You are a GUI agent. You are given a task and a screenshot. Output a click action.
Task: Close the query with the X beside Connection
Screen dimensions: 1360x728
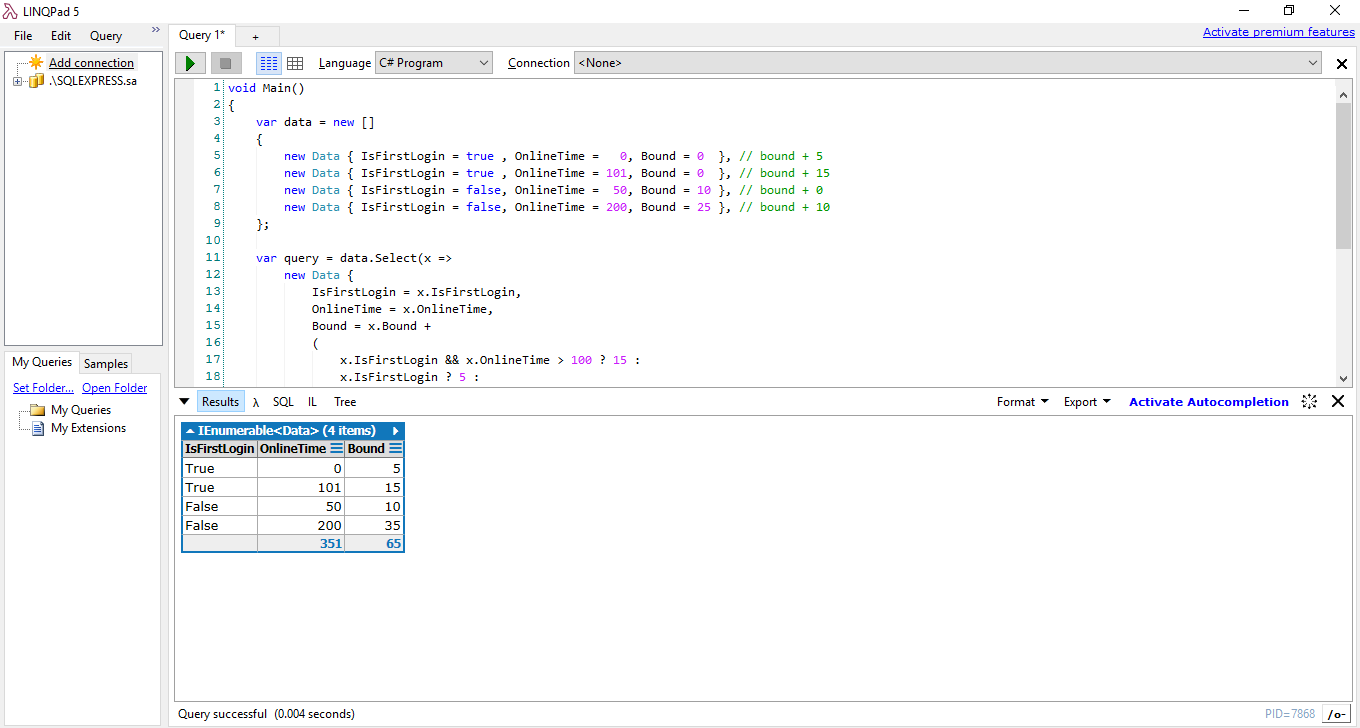click(x=1342, y=64)
